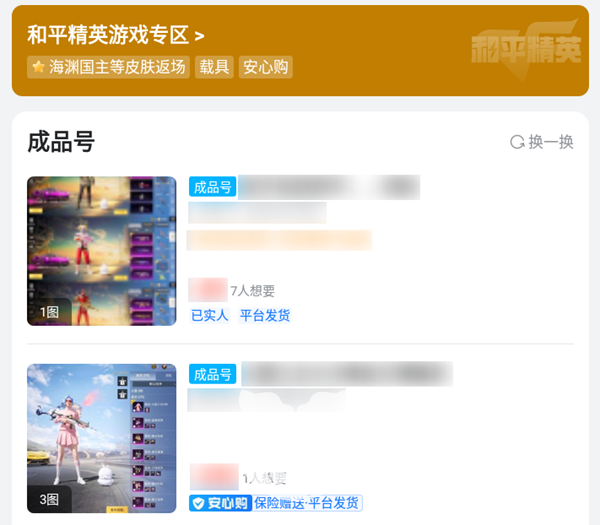This screenshot has height=525, width=600.
Task: Click the 换一换 refresh icon
Action: pos(517,142)
